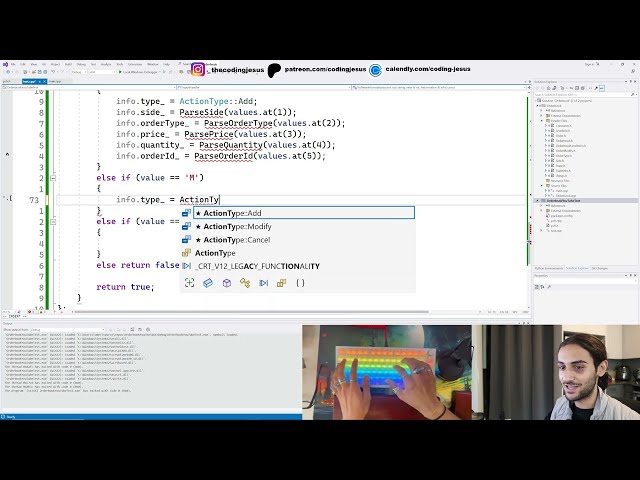640x480 pixels.
Task: Switch to Solution Explorer panel tab
Action: [577, 268]
